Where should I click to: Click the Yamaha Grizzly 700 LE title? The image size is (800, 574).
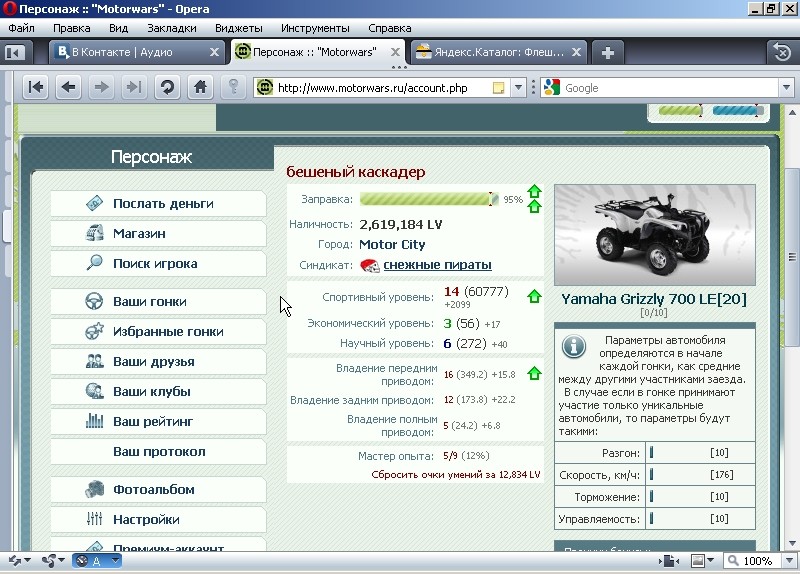click(x=654, y=299)
